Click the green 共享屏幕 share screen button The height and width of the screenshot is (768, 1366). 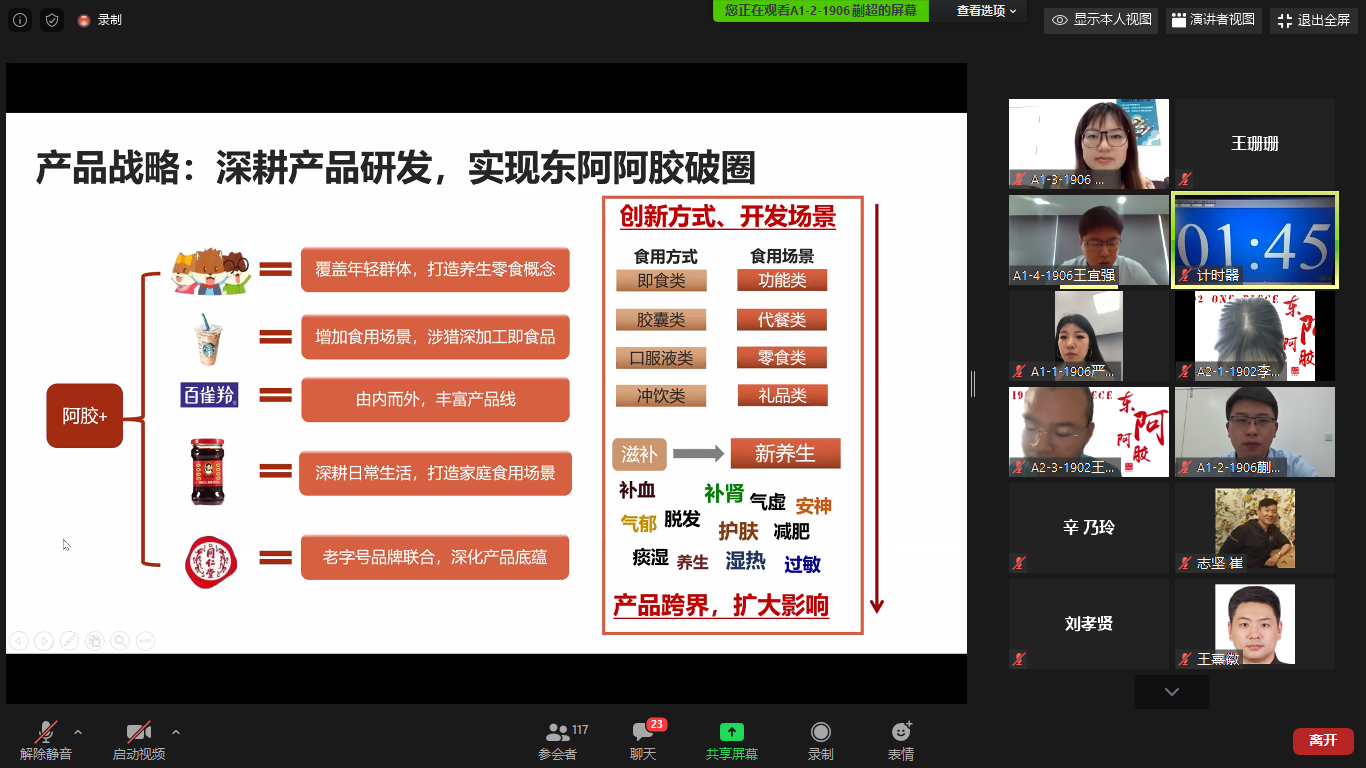click(732, 741)
